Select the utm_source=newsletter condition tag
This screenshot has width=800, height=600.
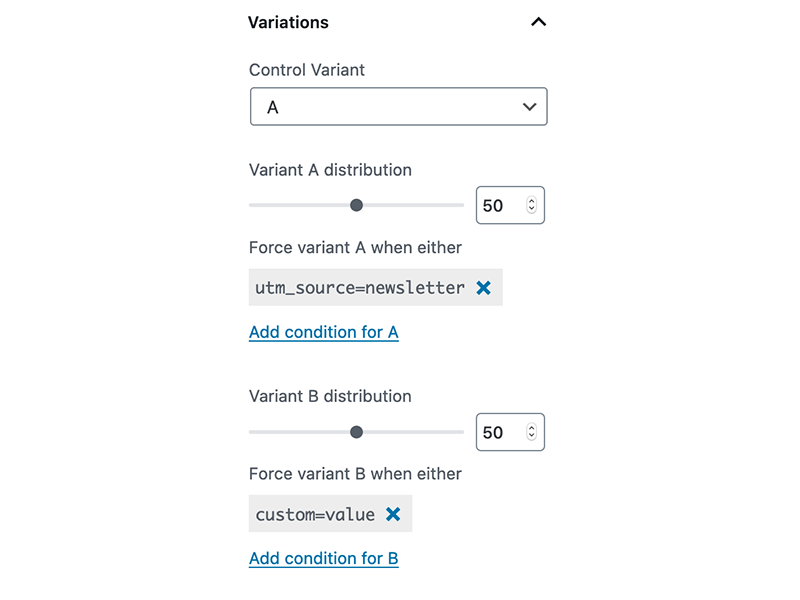pos(360,288)
